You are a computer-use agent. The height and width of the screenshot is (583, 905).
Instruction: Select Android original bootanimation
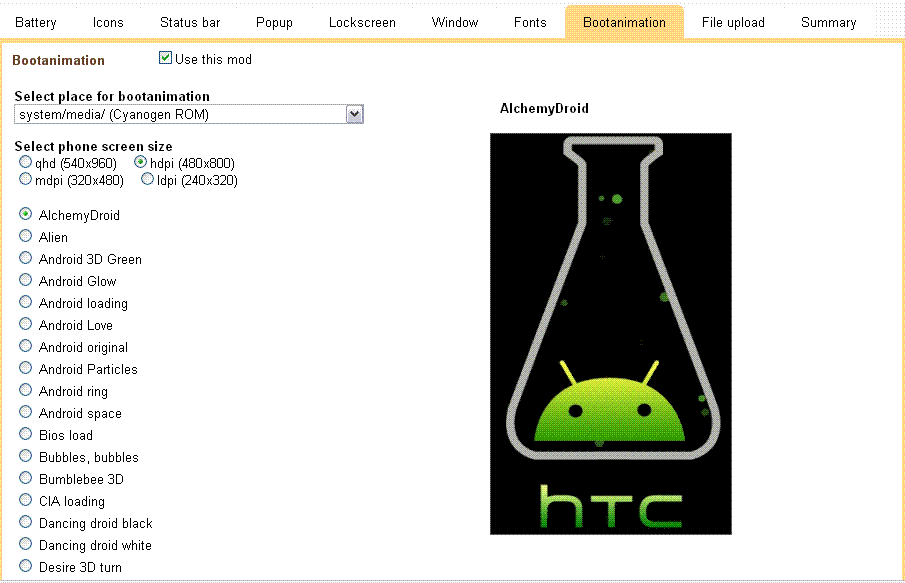pyautogui.click(x=25, y=345)
